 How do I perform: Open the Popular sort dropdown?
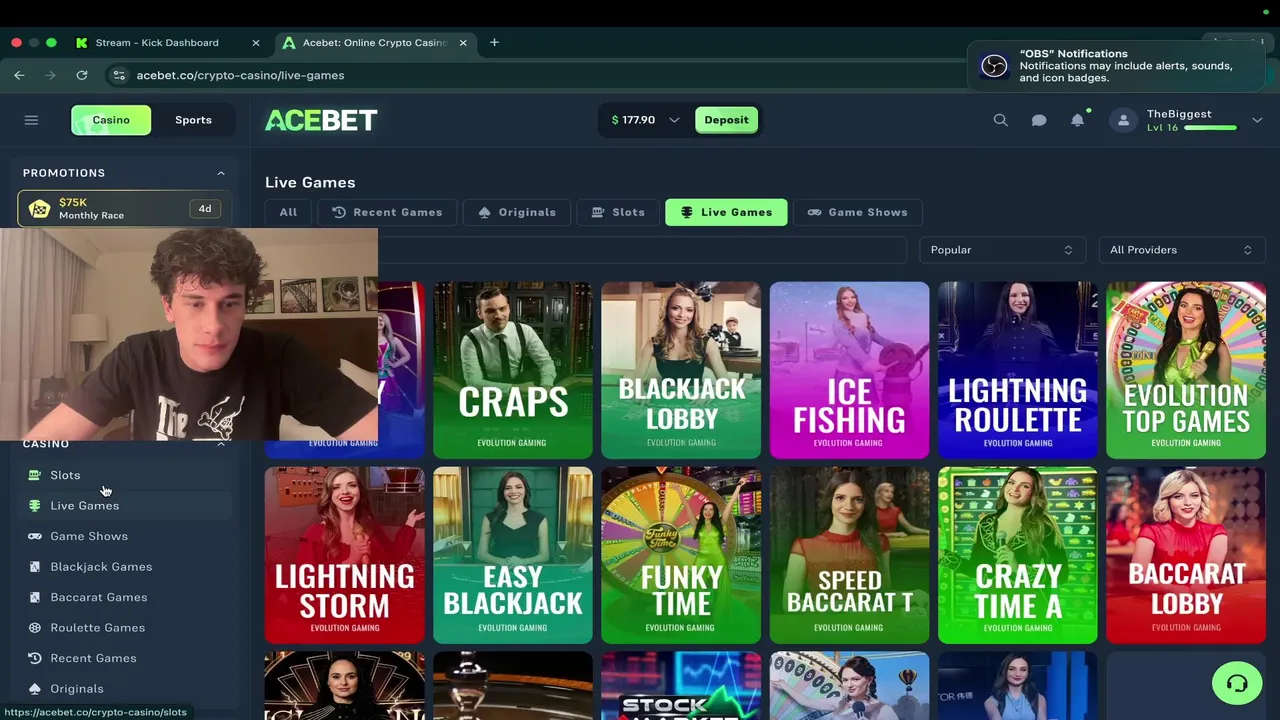click(1002, 250)
